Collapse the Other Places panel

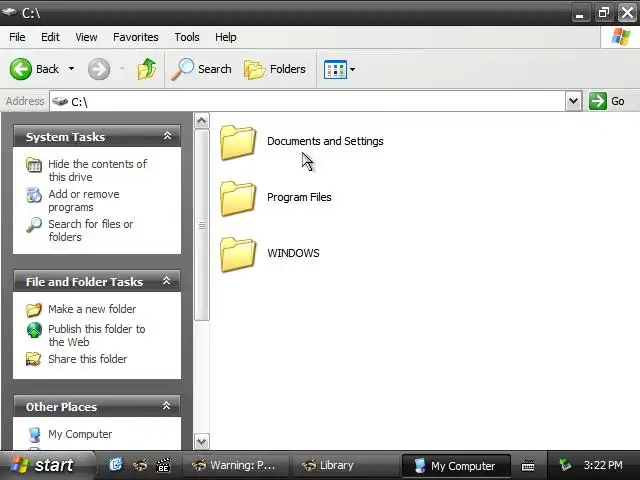coord(167,406)
